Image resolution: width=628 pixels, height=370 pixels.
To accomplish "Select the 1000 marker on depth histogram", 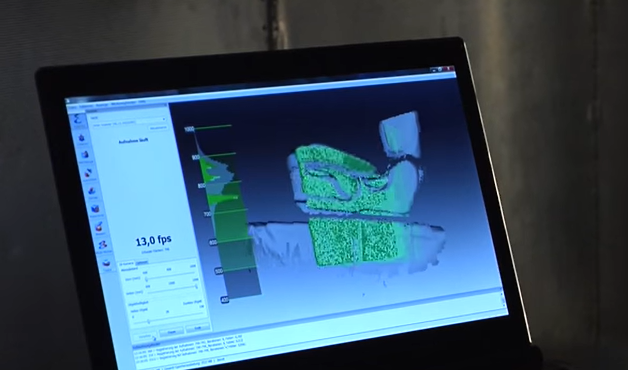I will click(189, 129).
